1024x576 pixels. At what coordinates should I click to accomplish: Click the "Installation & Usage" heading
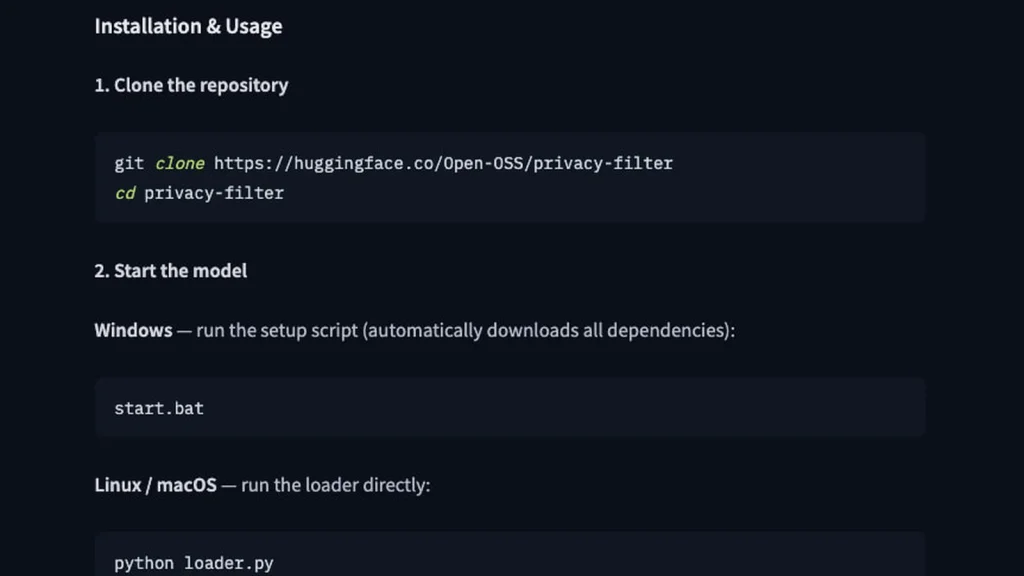[x=188, y=26]
